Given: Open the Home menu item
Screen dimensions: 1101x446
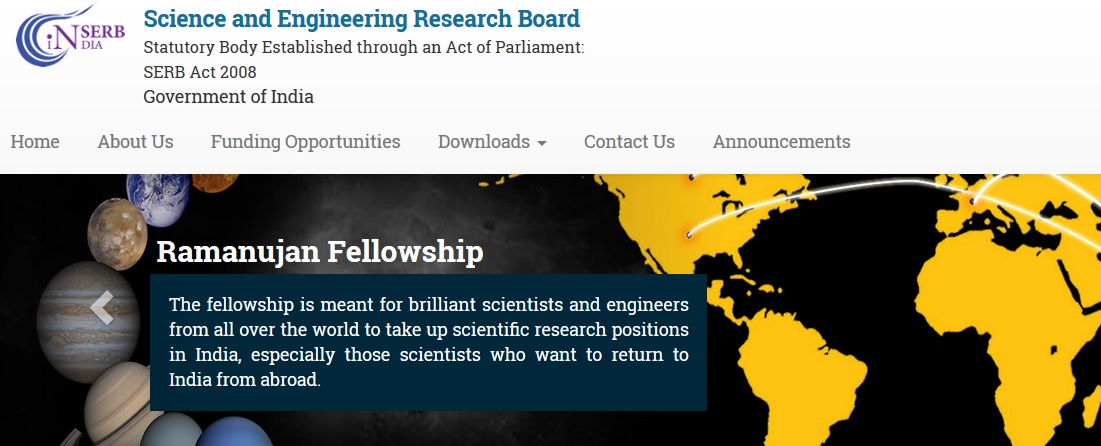Looking at the screenshot, I should coord(35,142).
